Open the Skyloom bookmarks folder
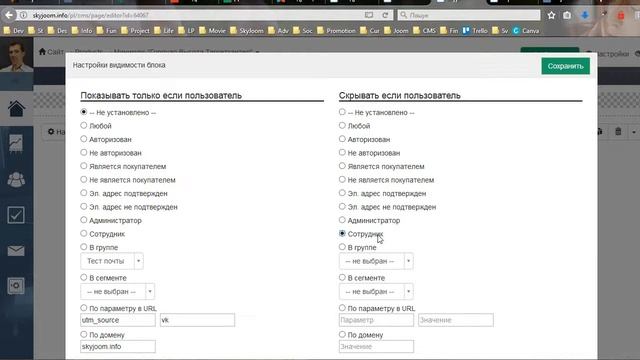 click(247, 31)
